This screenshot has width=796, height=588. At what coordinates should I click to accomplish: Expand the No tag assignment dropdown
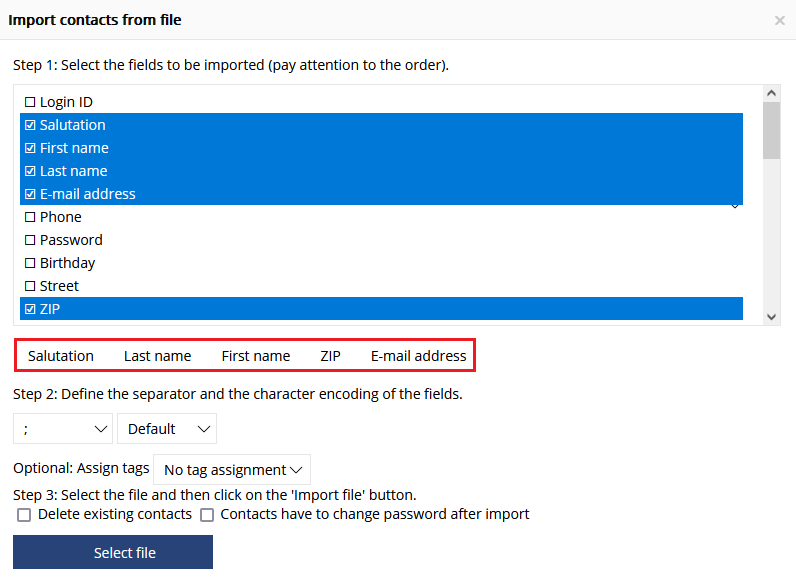click(x=232, y=470)
